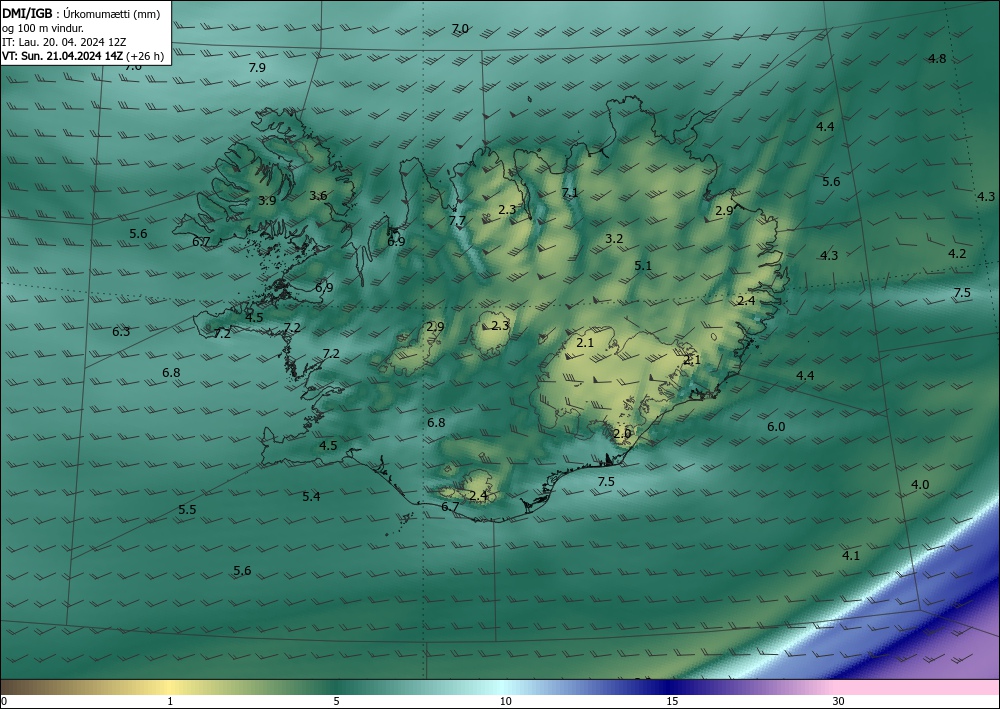The image size is (1000, 709).
Task: Click the legend tick label '30'
Action: click(x=838, y=701)
